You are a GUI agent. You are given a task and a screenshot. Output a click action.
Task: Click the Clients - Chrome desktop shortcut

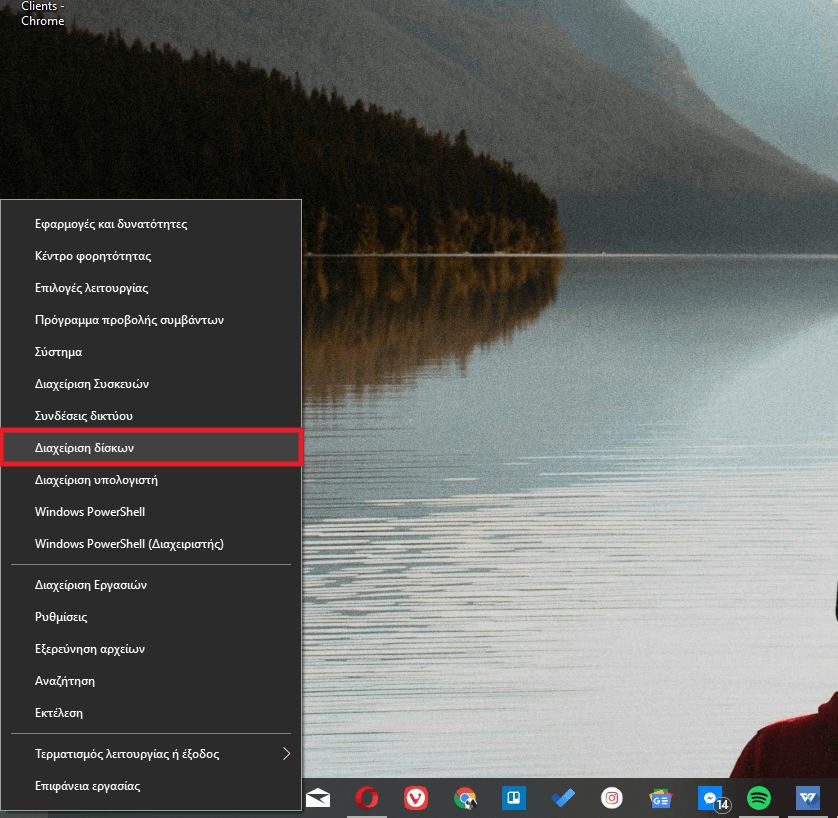click(42, 13)
